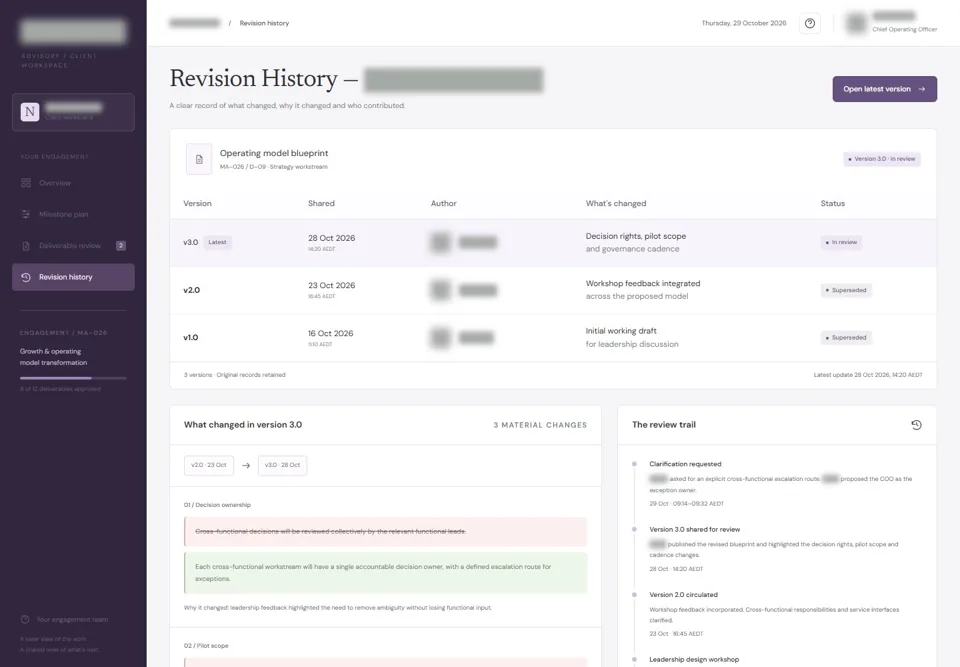Click the Revision history breadcrumb
The width and height of the screenshot is (960, 667).
(x=264, y=23)
